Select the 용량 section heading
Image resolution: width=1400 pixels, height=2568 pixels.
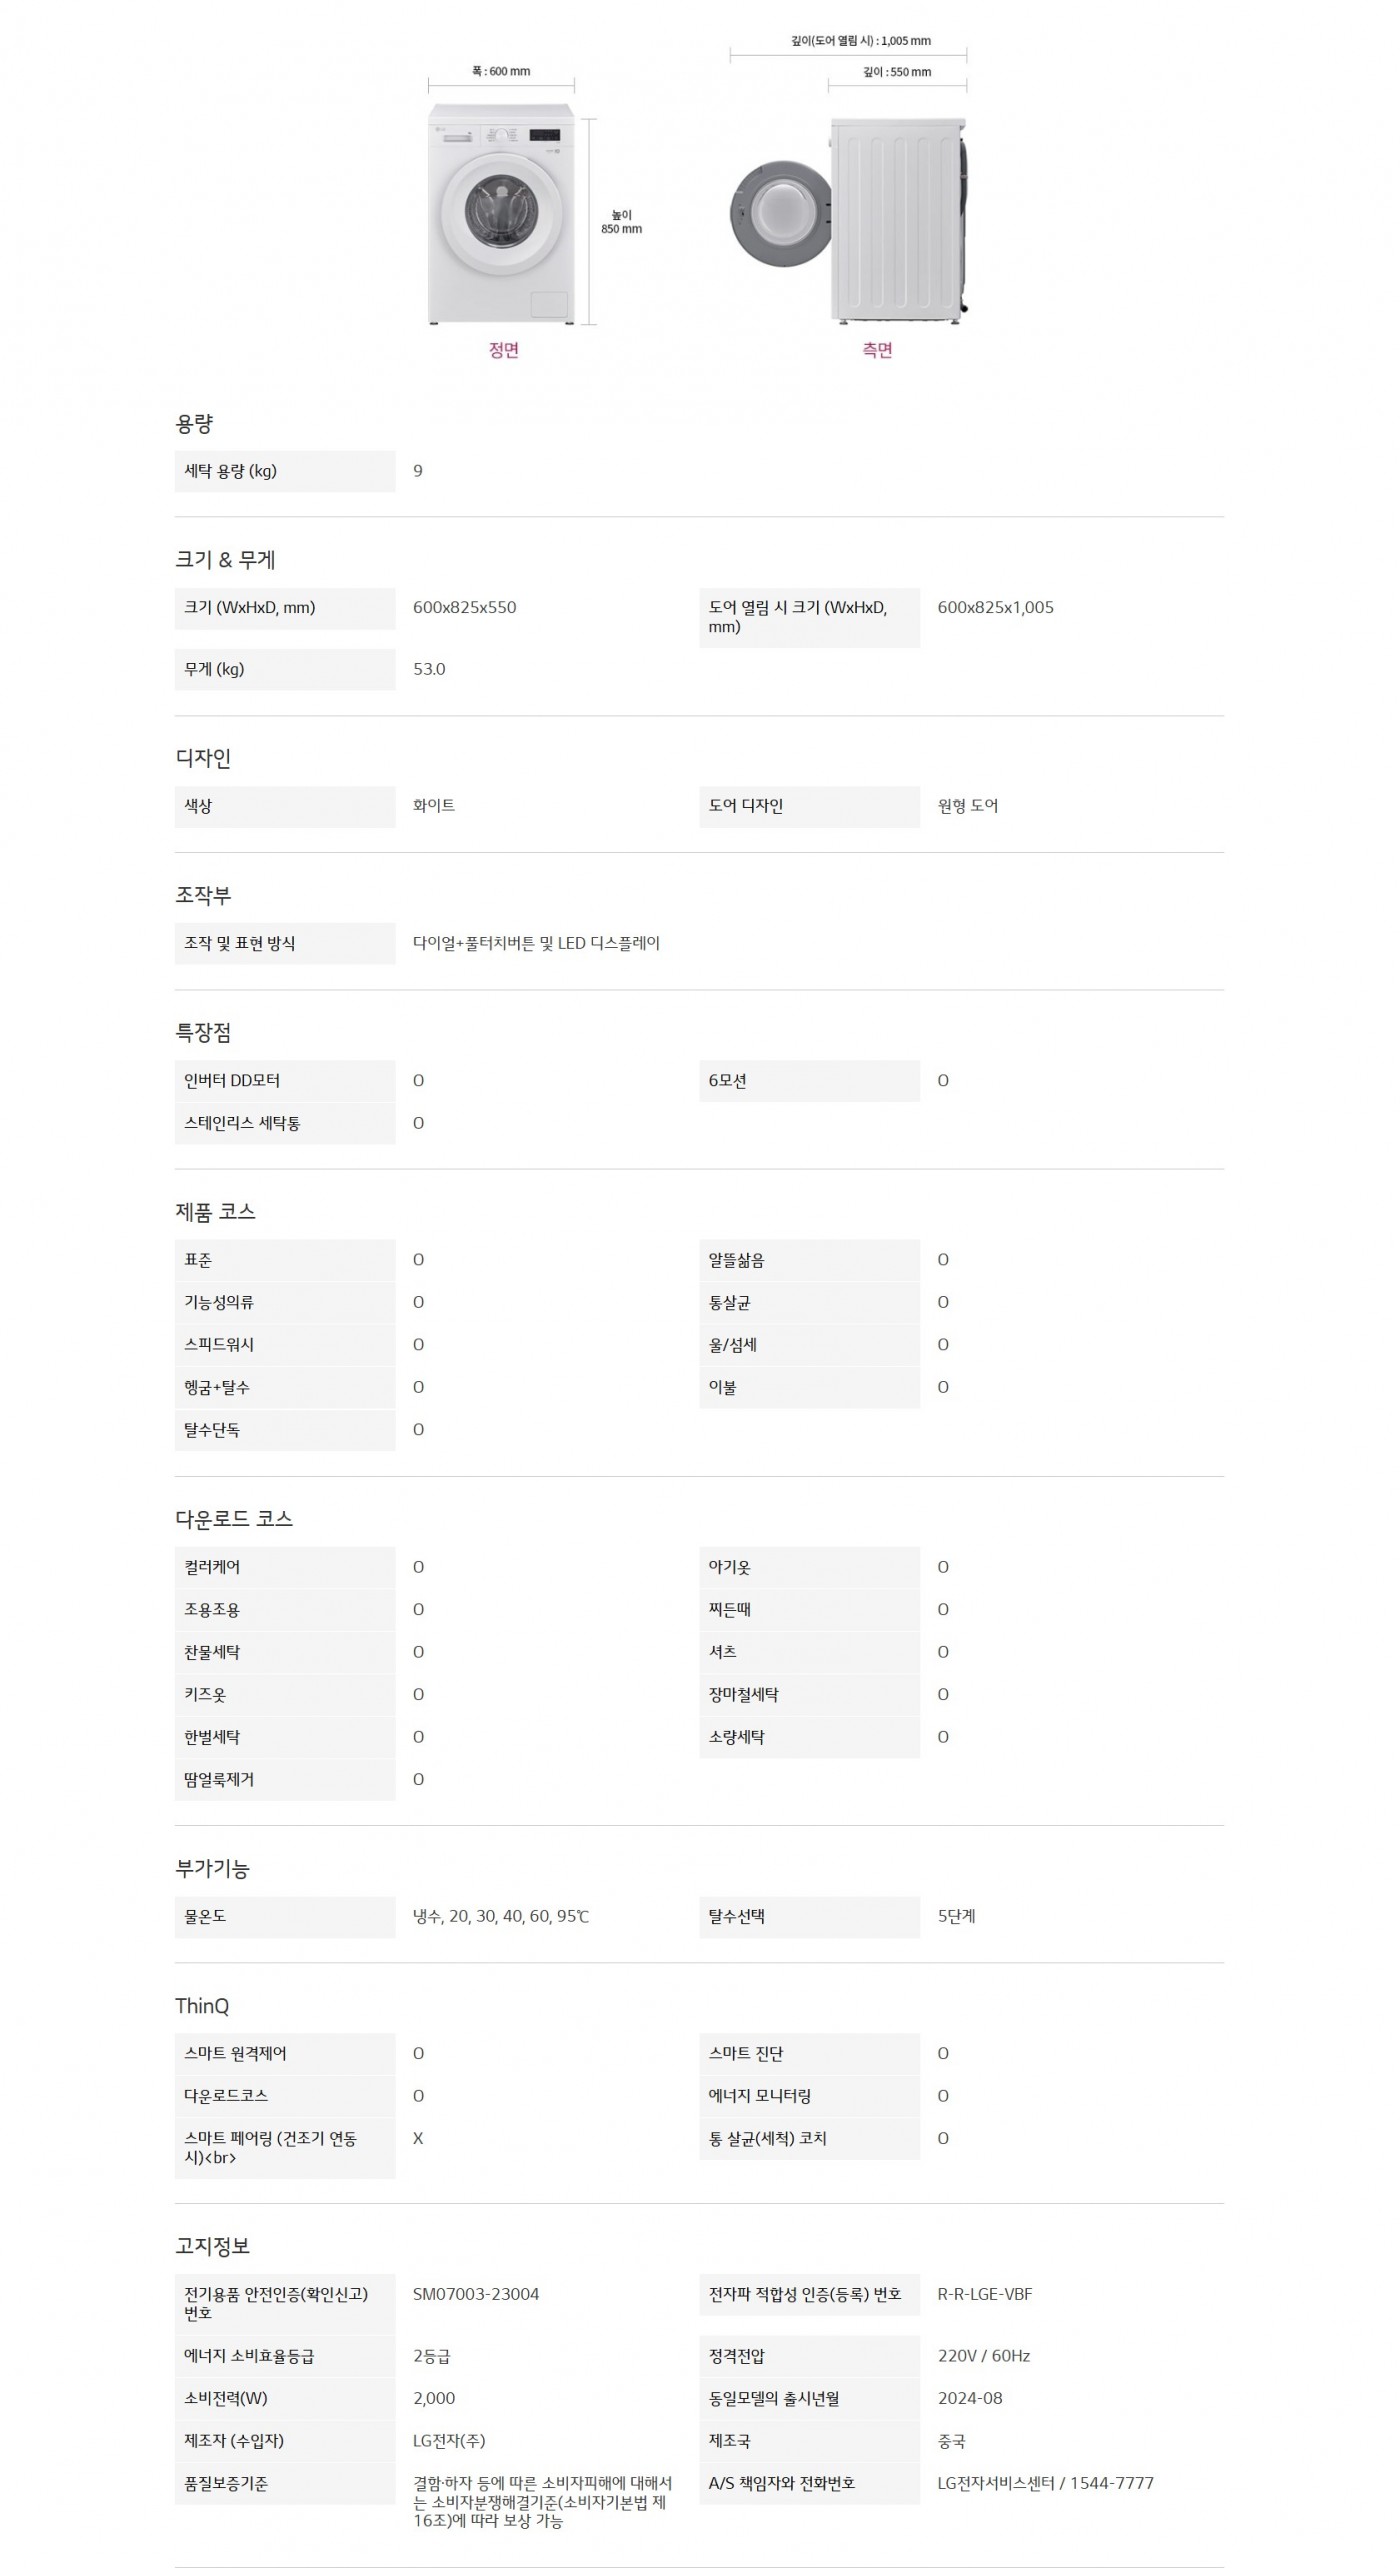(x=194, y=424)
